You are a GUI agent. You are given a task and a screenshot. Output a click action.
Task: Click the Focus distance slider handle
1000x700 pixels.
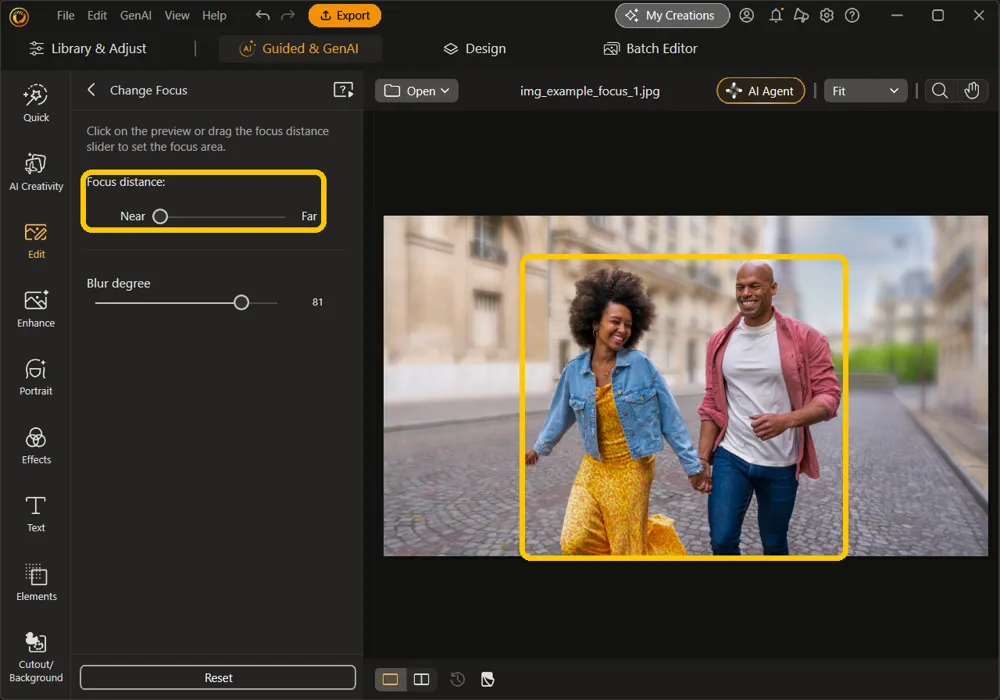pos(160,217)
